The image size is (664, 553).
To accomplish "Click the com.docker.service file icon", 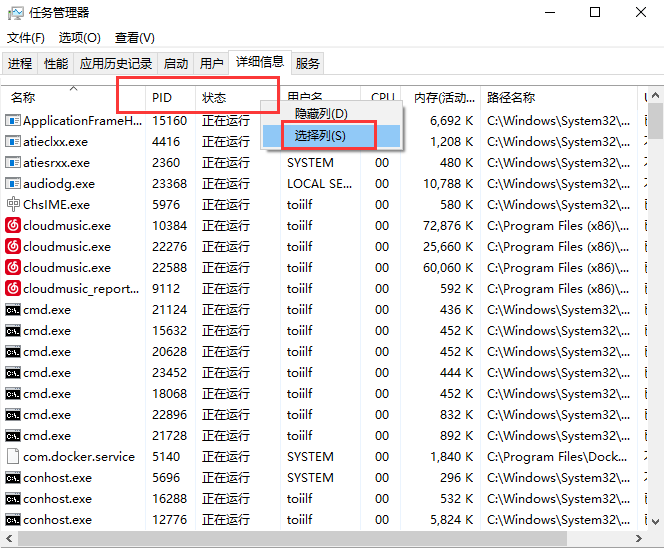I will pyautogui.click(x=13, y=457).
